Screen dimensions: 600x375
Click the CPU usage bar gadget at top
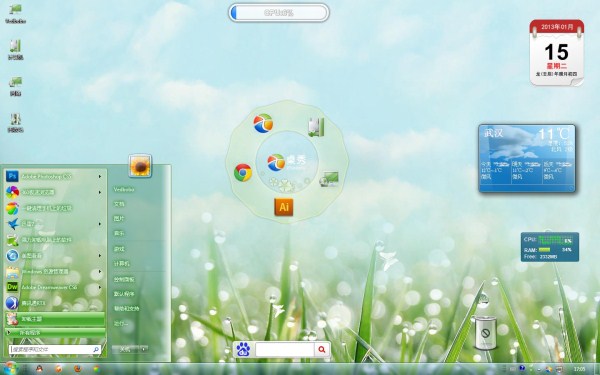(x=279, y=13)
